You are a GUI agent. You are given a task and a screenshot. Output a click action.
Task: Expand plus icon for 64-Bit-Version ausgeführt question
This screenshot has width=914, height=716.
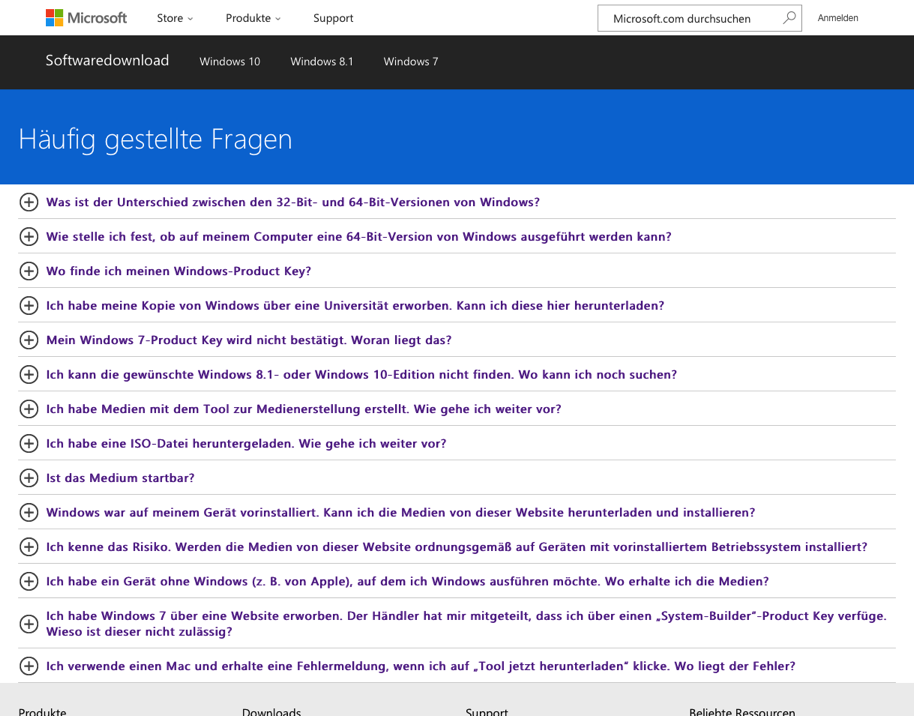[x=29, y=237]
